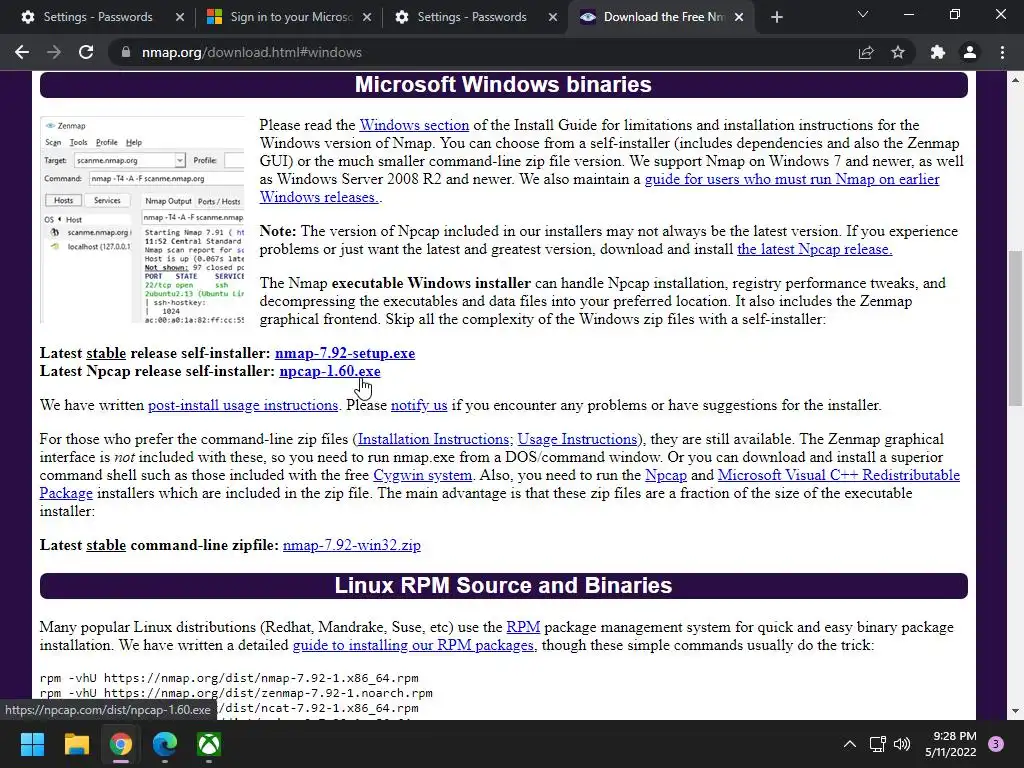View site info via the lock icon
The height and width of the screenshot is (768, 1024).
coord(125,52)
